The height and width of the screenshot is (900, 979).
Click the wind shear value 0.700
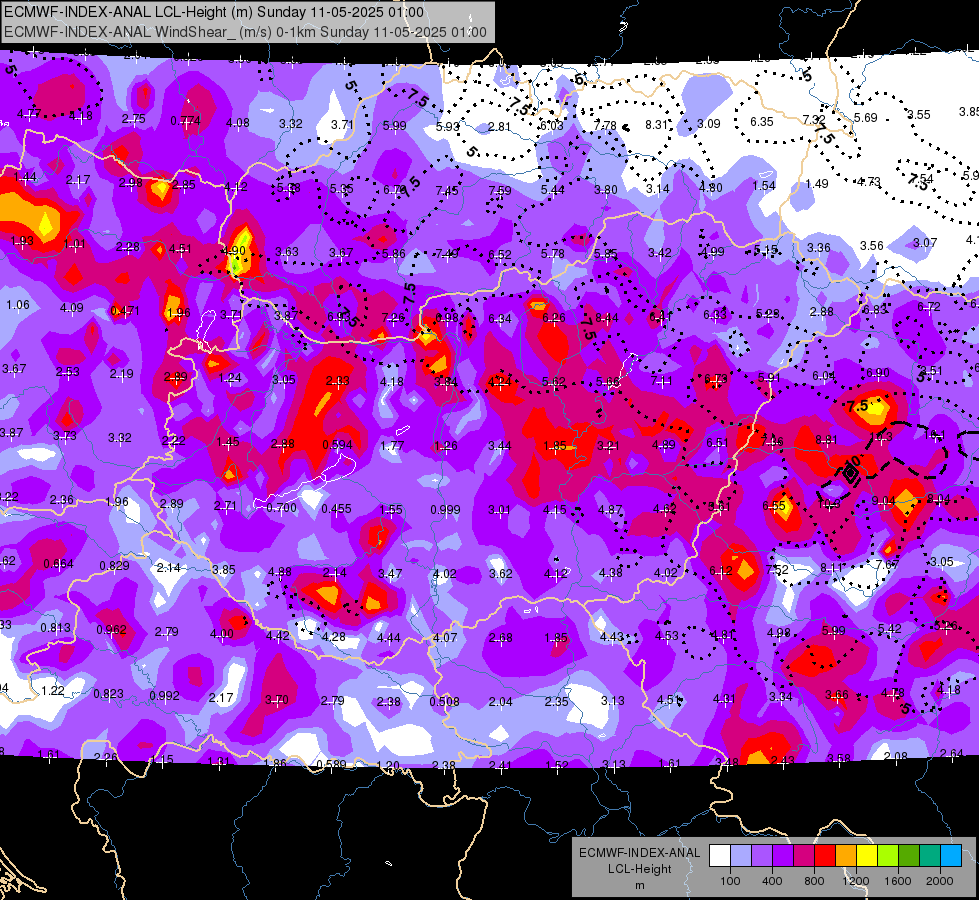282,508
